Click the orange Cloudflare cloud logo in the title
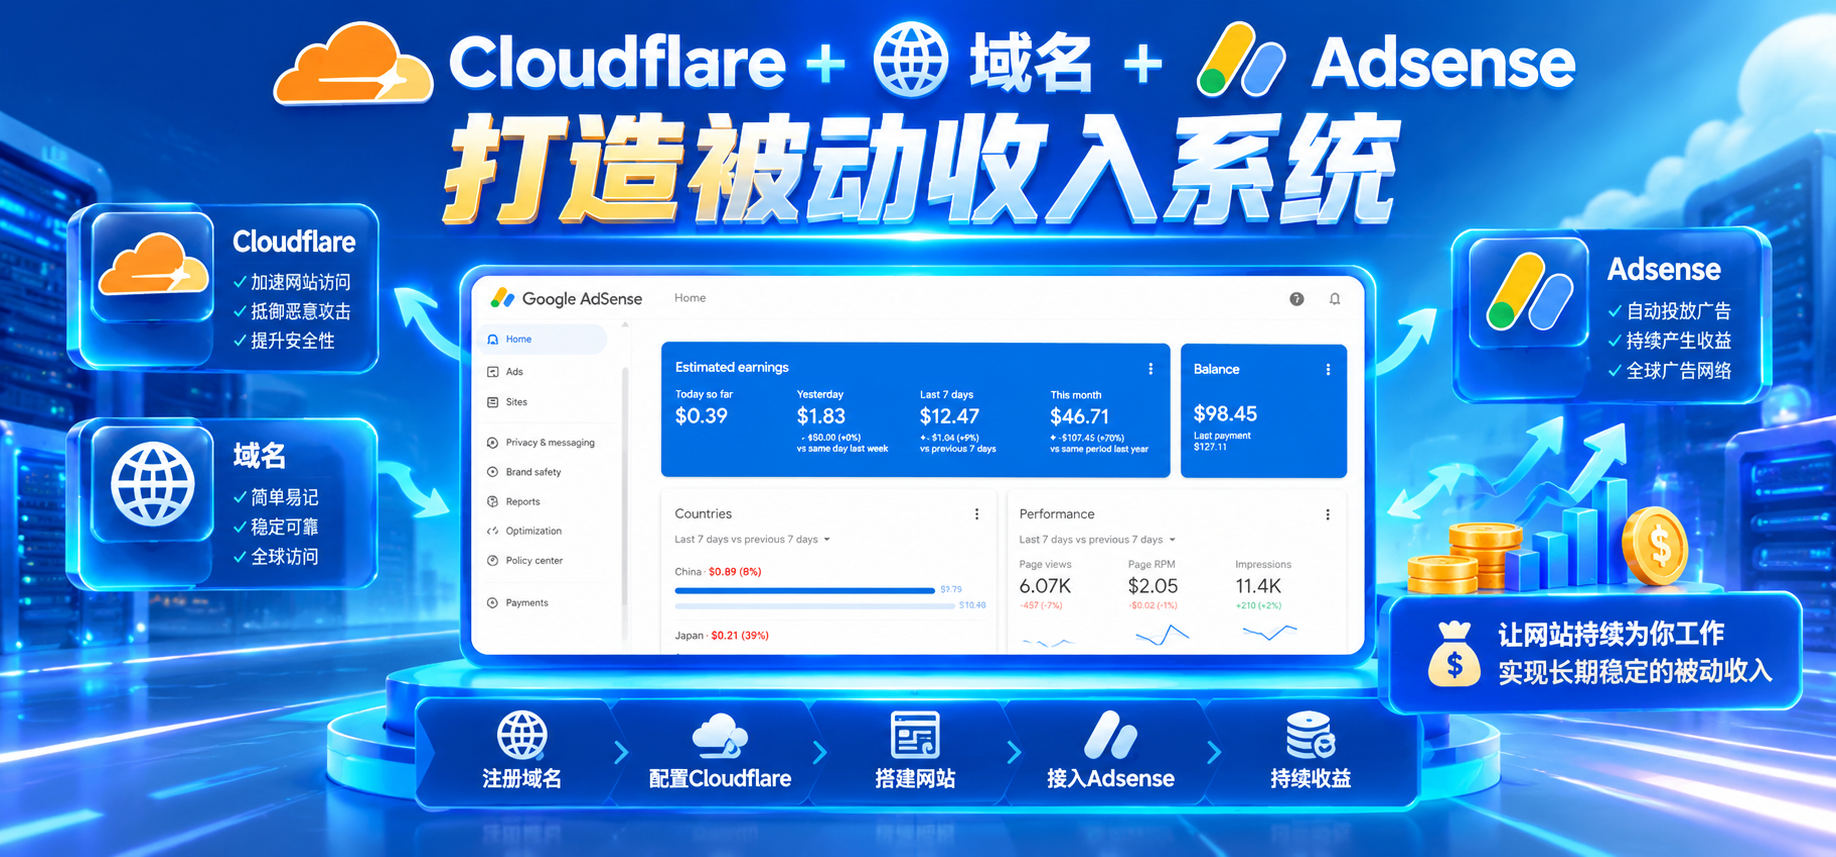This screenshot has width=1836, height=857. 353,64
